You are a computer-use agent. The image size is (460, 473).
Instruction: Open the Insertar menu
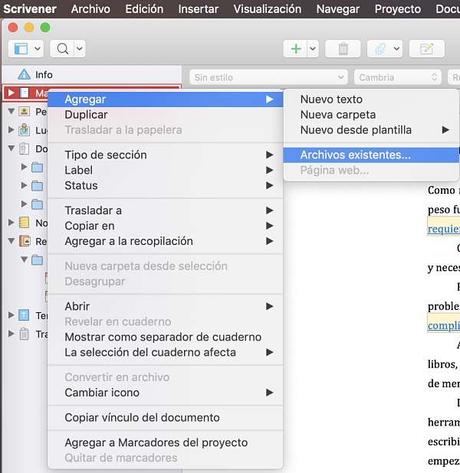[198, 9]
